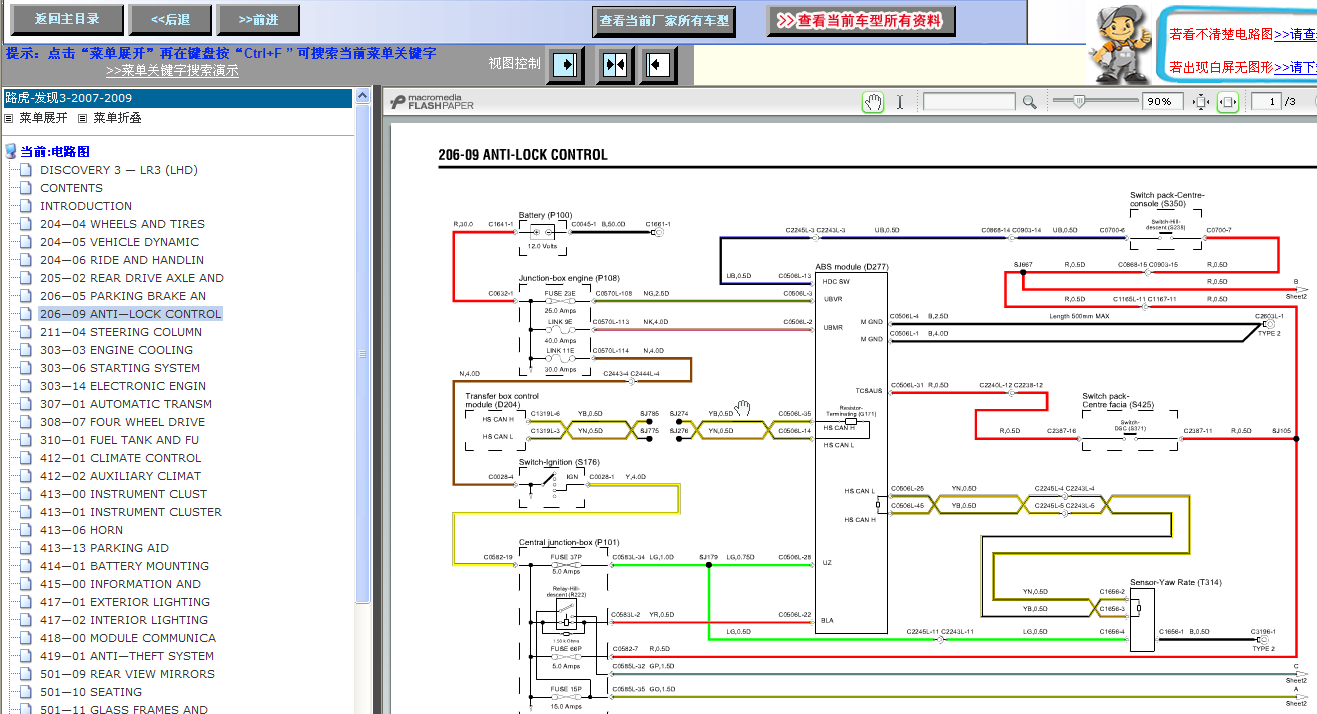The image size is (1317, 714).
Task: Click the Macromedia FlashPaper logo
Action: point(431,101)
